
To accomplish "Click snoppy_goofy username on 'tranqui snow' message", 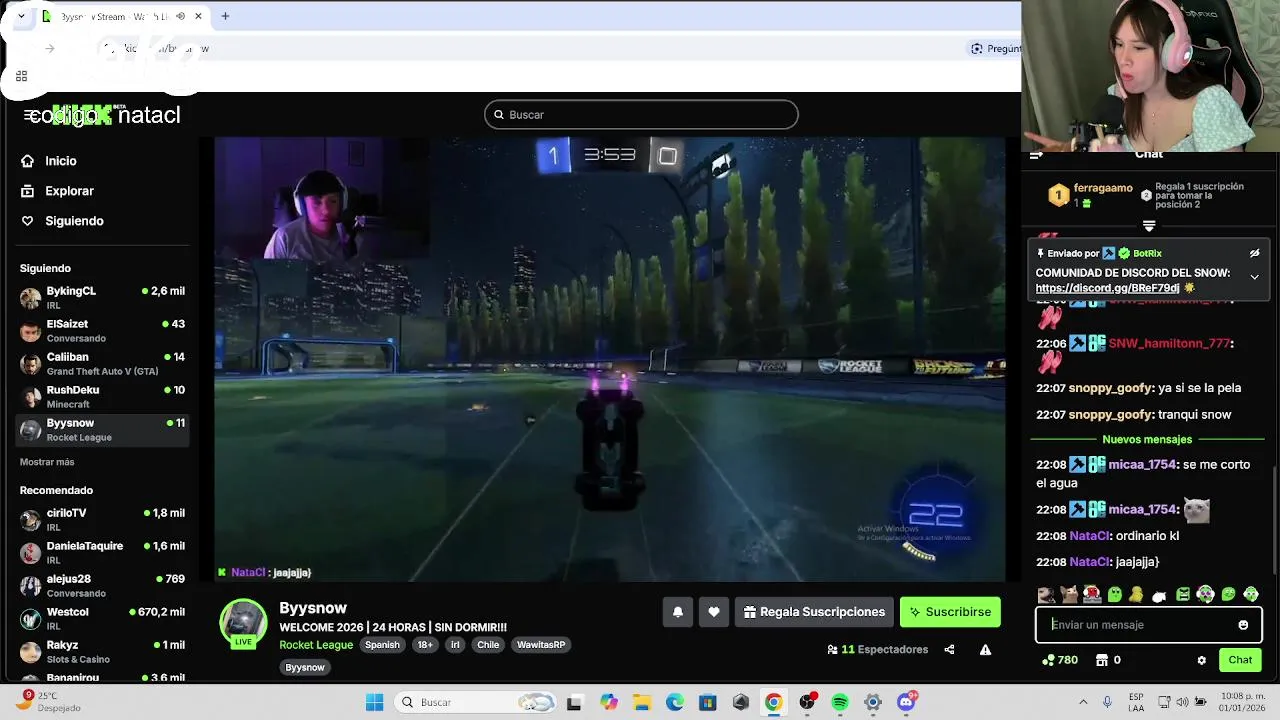I will 1111,415.
